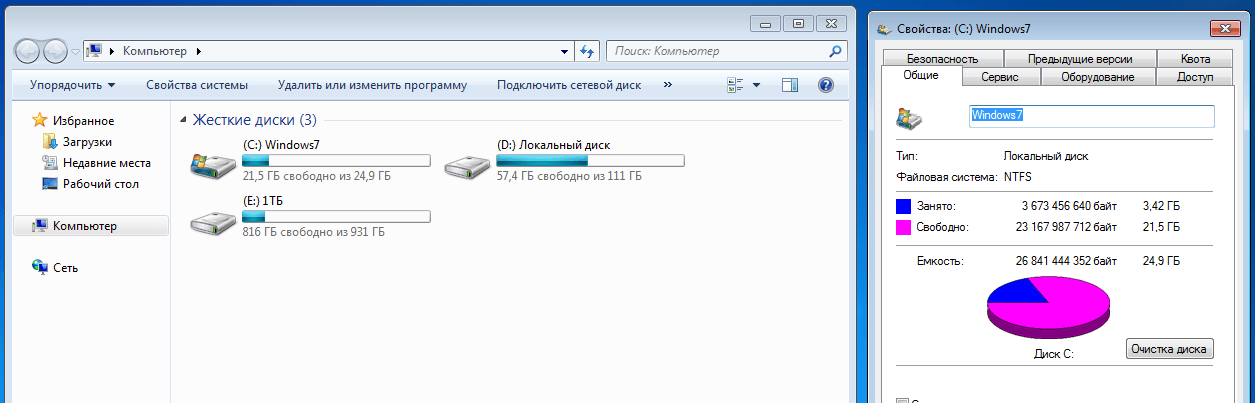Switch to the Безопасность tab
The height and width of the screenshot is (403, 1255).
[x=943, y=59]
